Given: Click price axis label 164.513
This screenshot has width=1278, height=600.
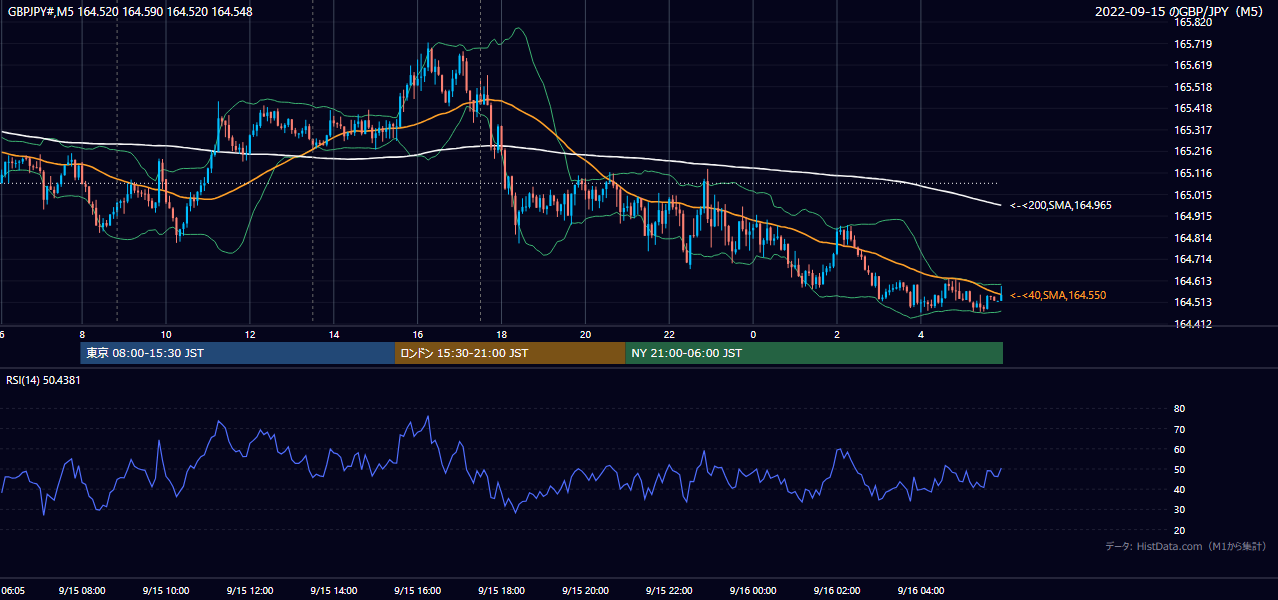Looking at the screenshot, I should pos(1193,303).
